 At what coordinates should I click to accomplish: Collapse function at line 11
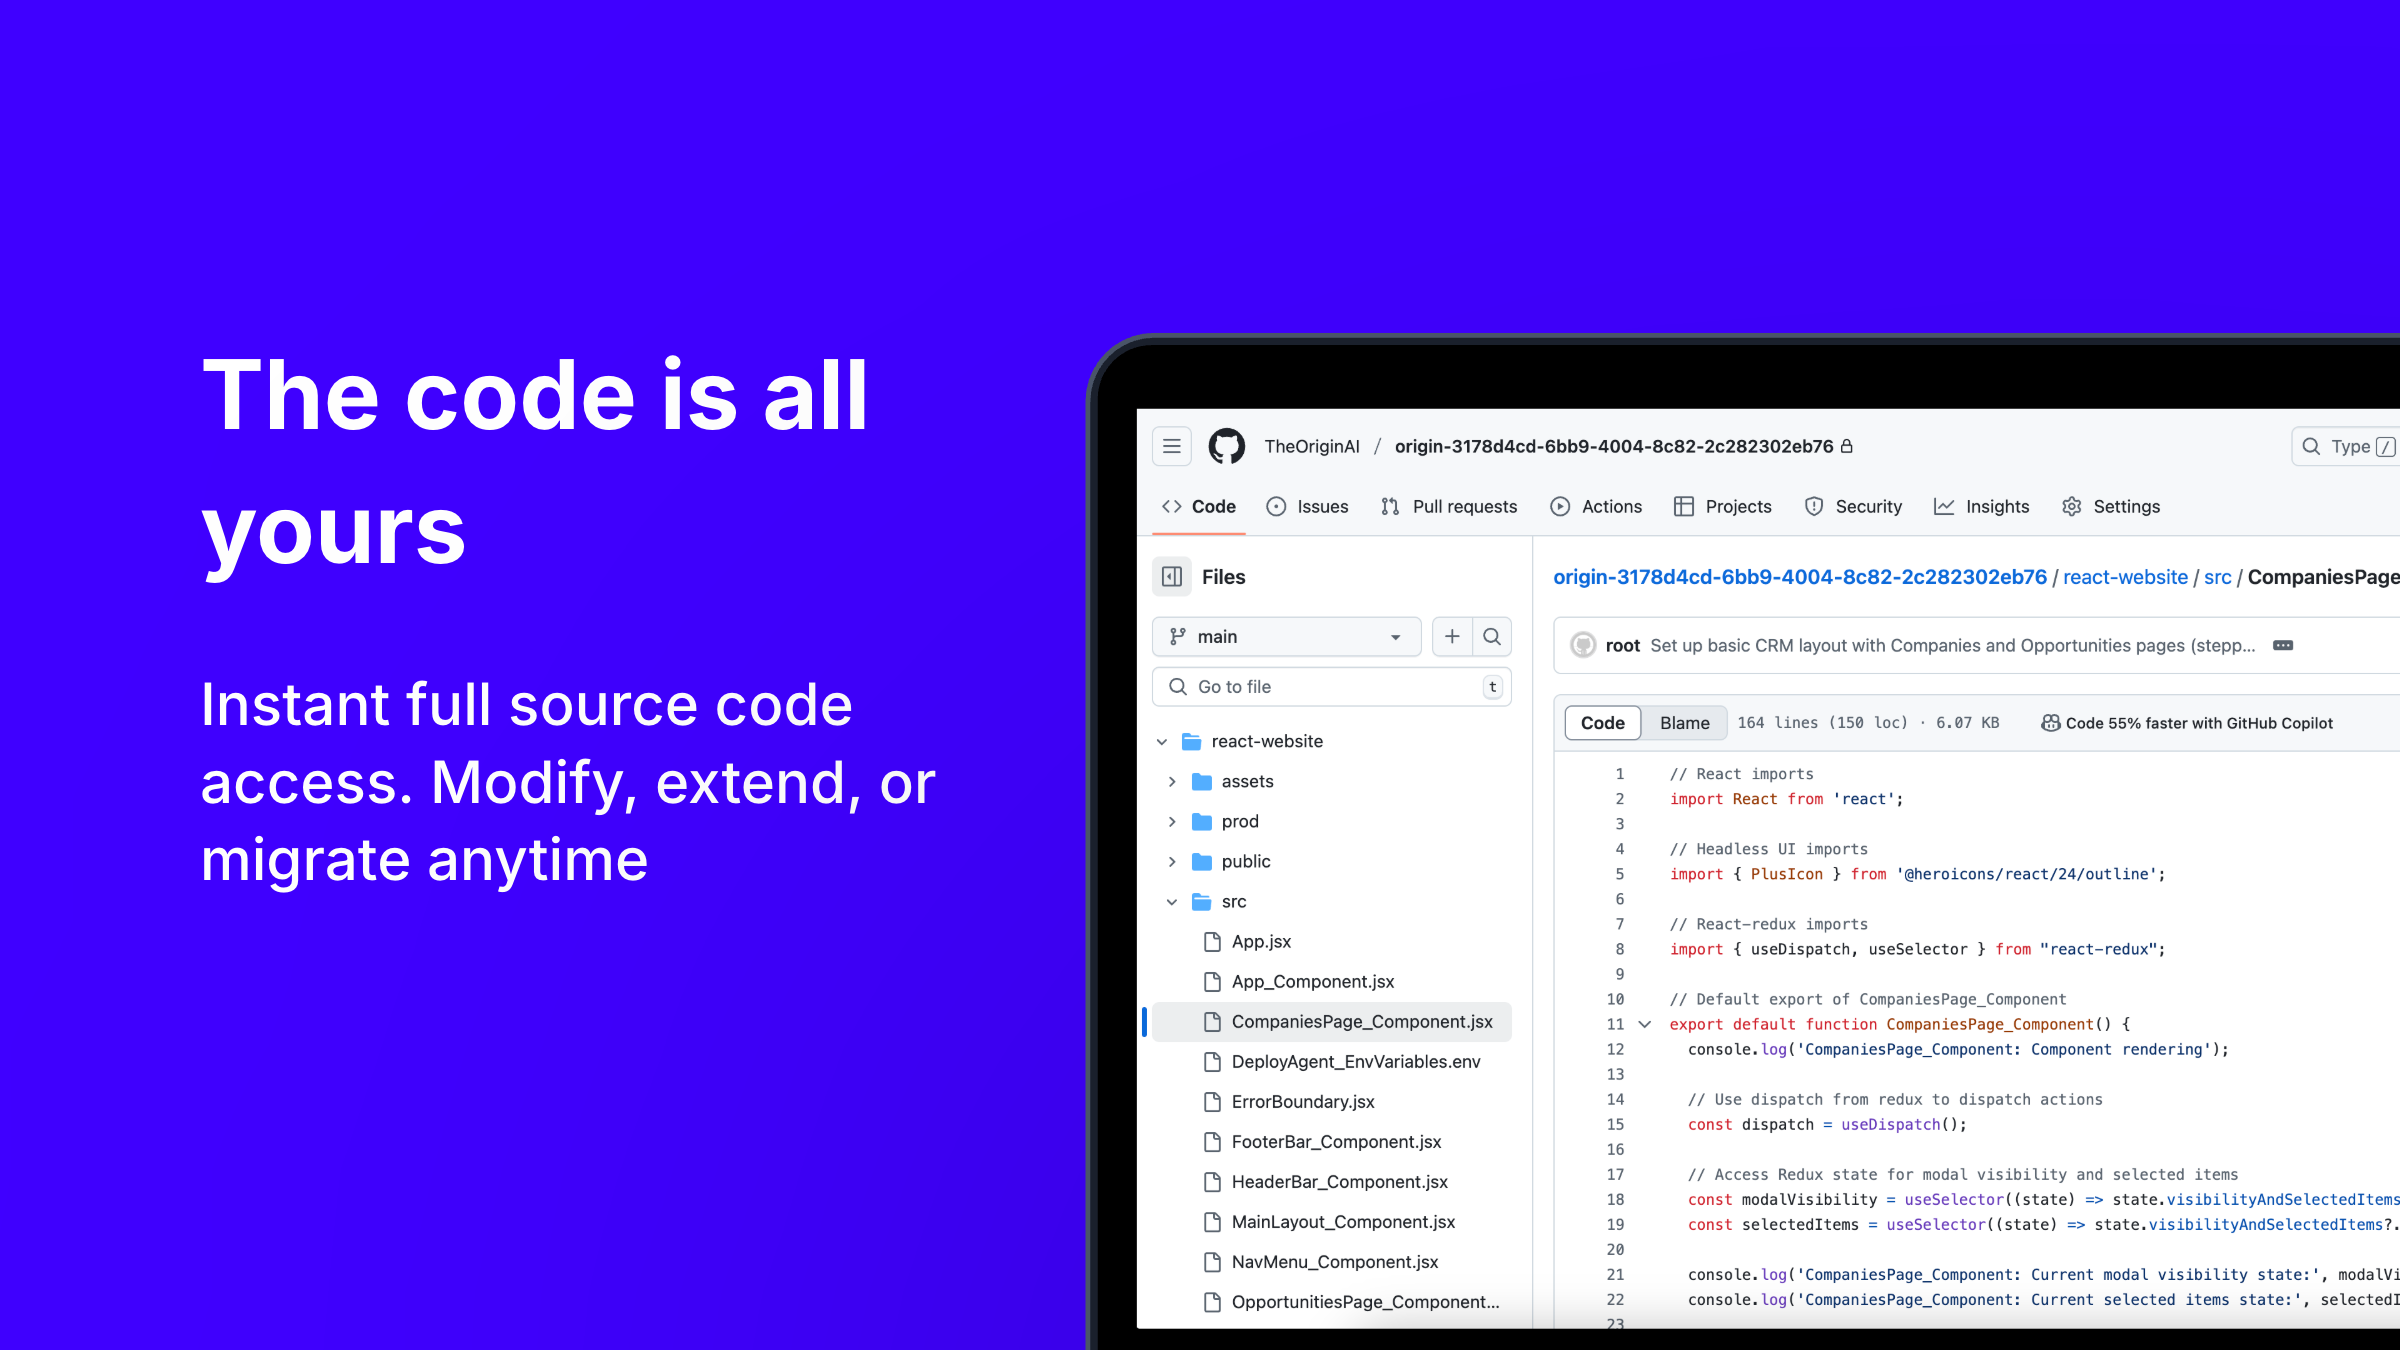(x=1645, y=1024)
